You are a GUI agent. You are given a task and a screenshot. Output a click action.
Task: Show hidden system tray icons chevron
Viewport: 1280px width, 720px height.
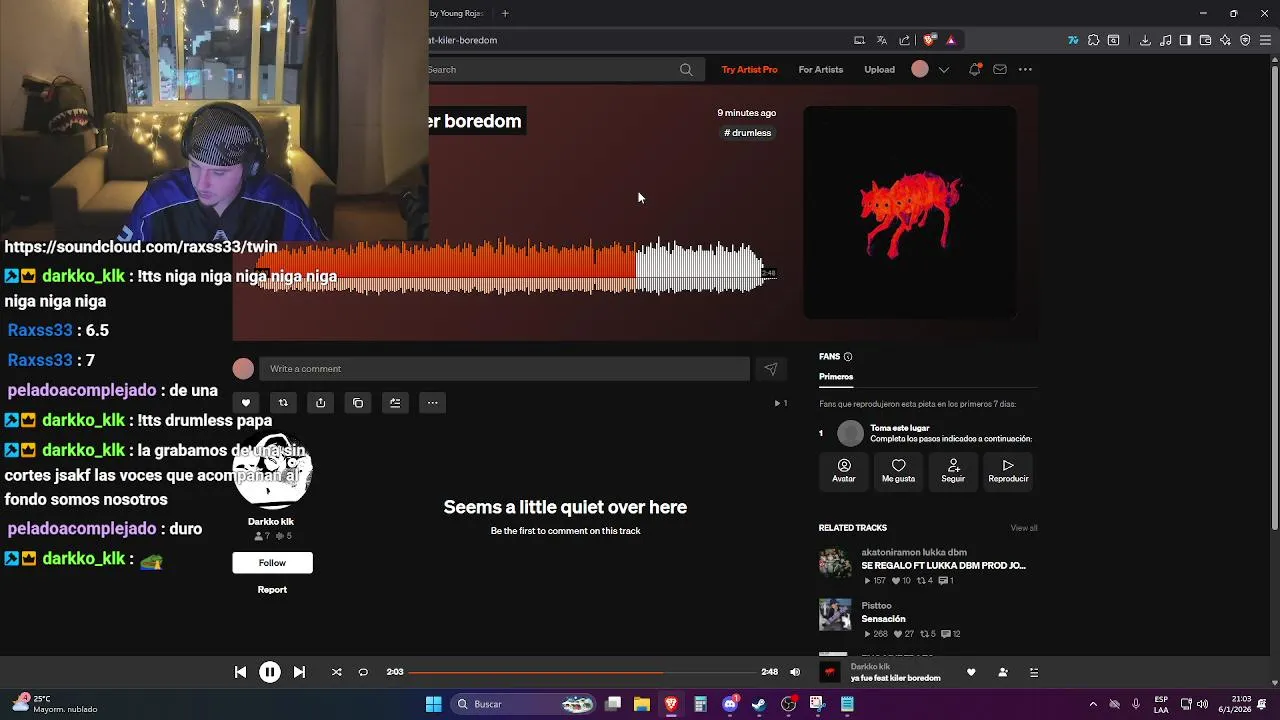pos(1093,704)
